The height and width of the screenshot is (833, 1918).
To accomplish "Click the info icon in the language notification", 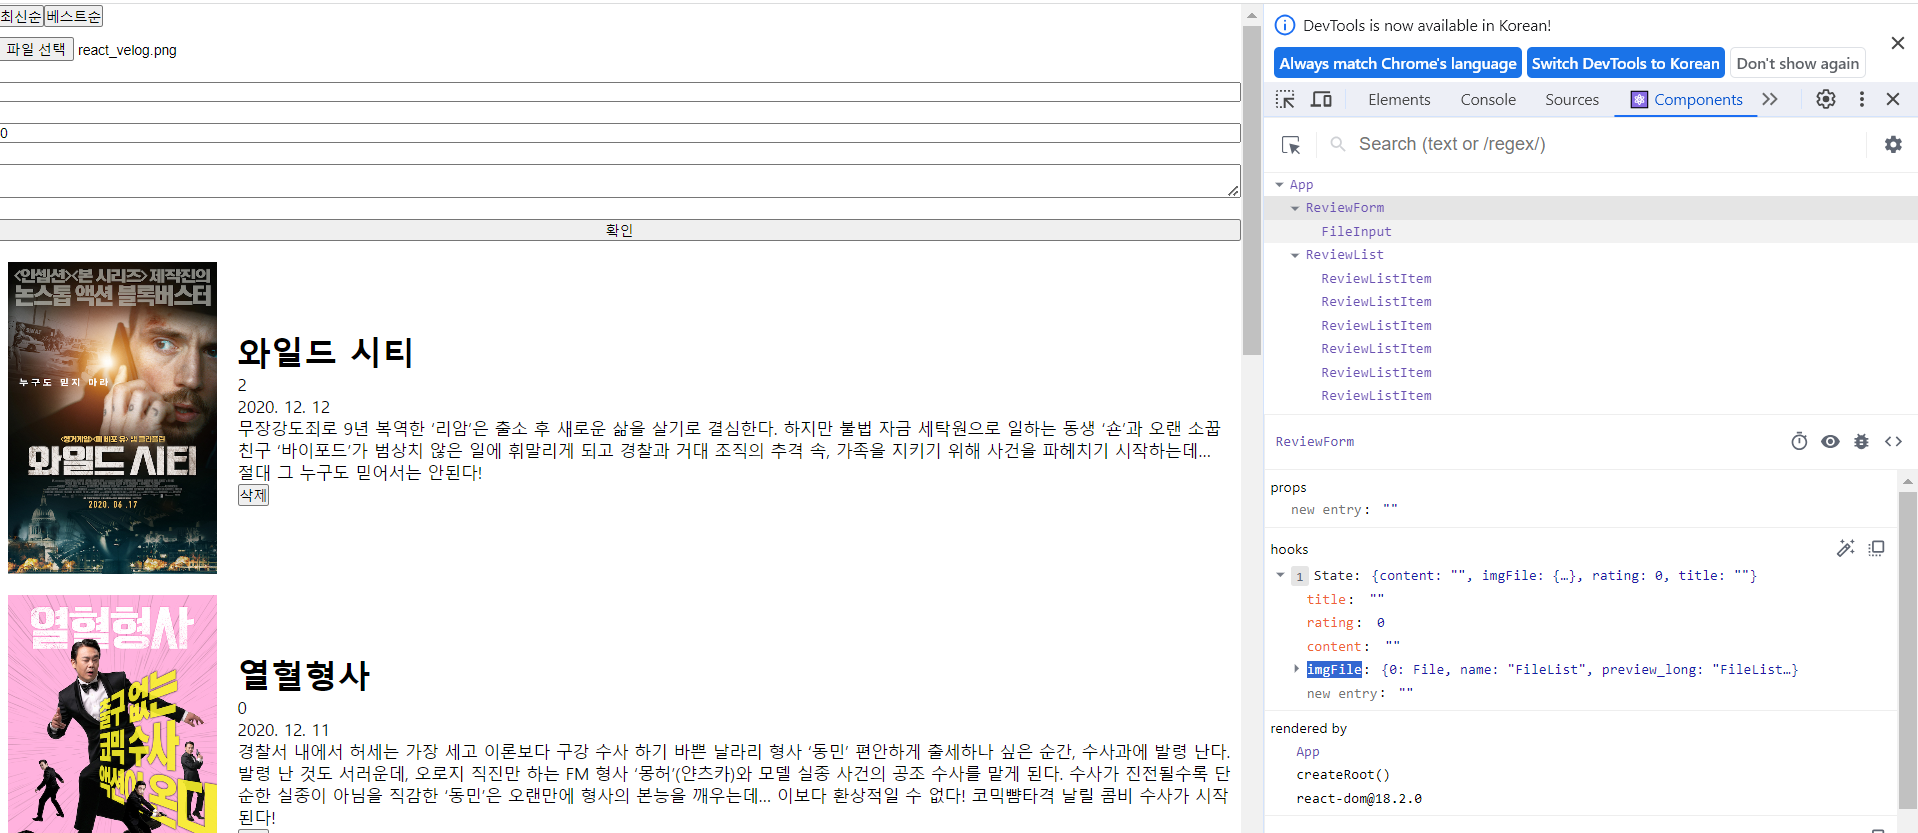I will coord(1285,25).
